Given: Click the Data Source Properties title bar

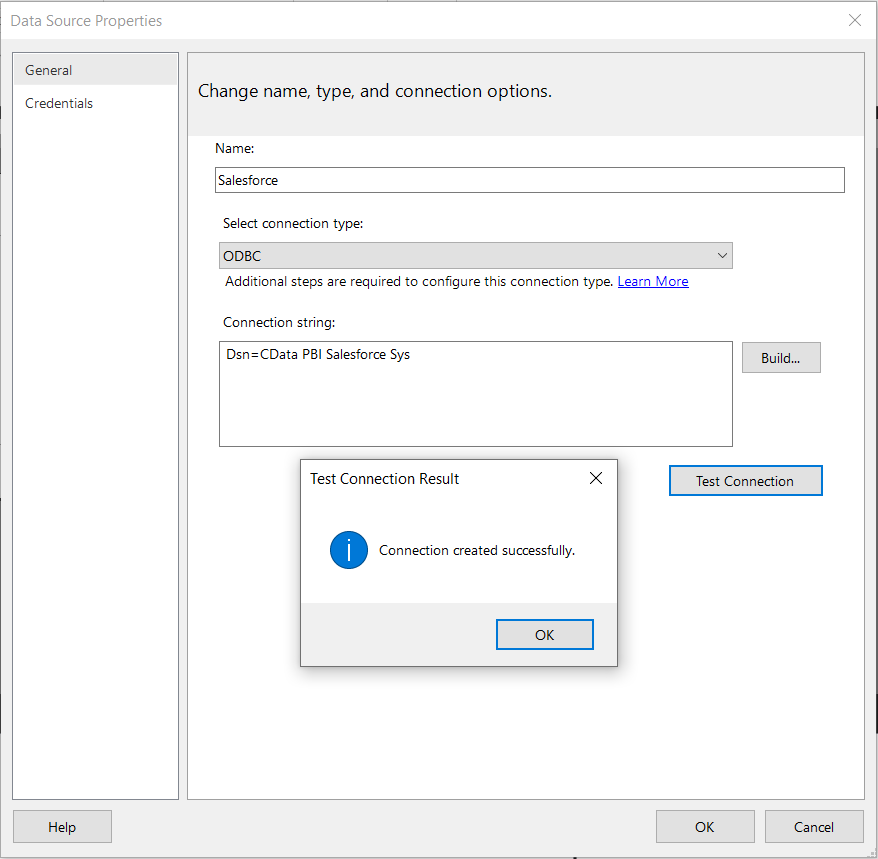Looking at the screenshot, I should pyautogui.click(x=400, y=20).
